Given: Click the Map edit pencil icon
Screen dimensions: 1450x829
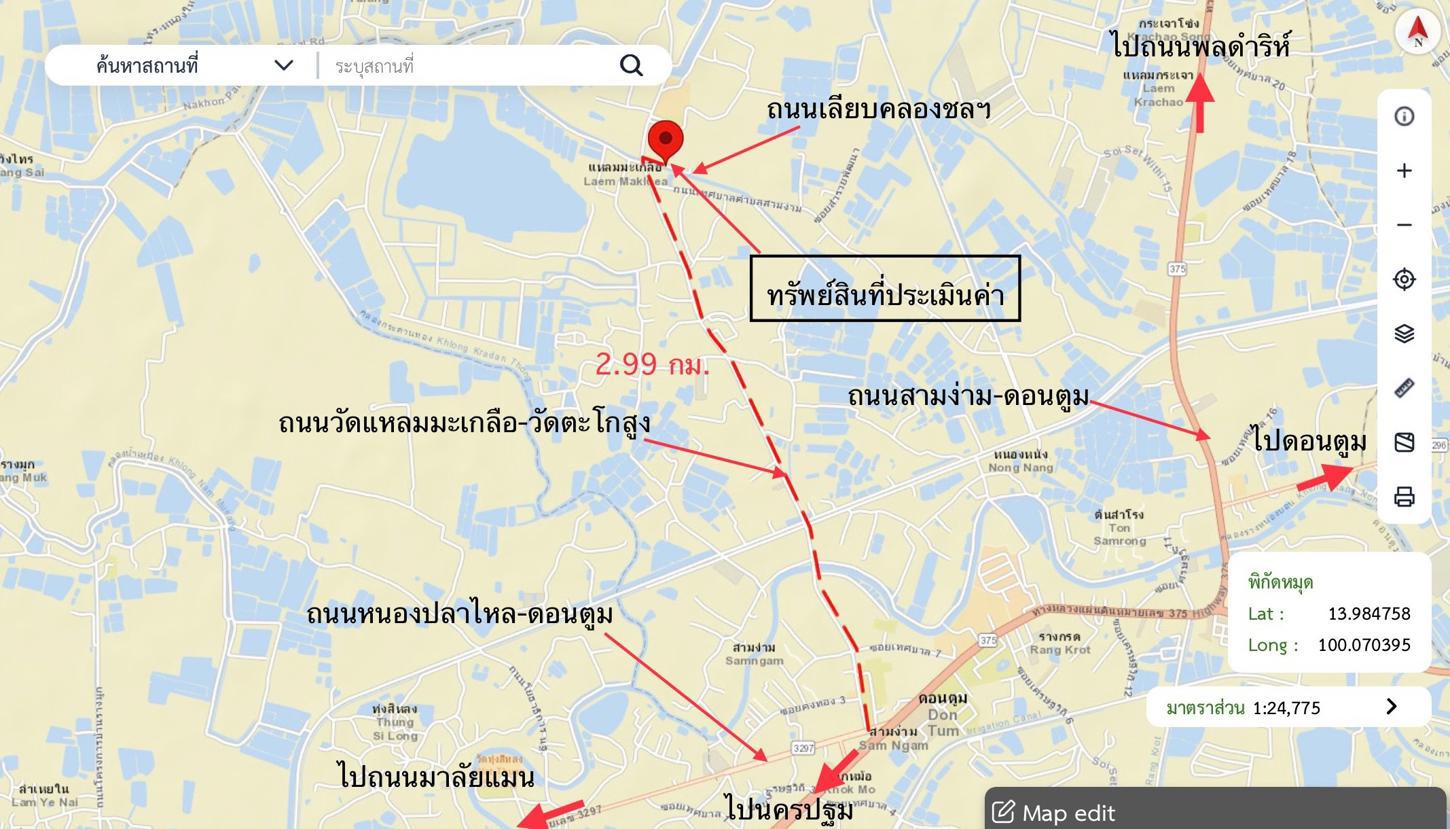Looking at the screenshot, I should pos(1003,811).
